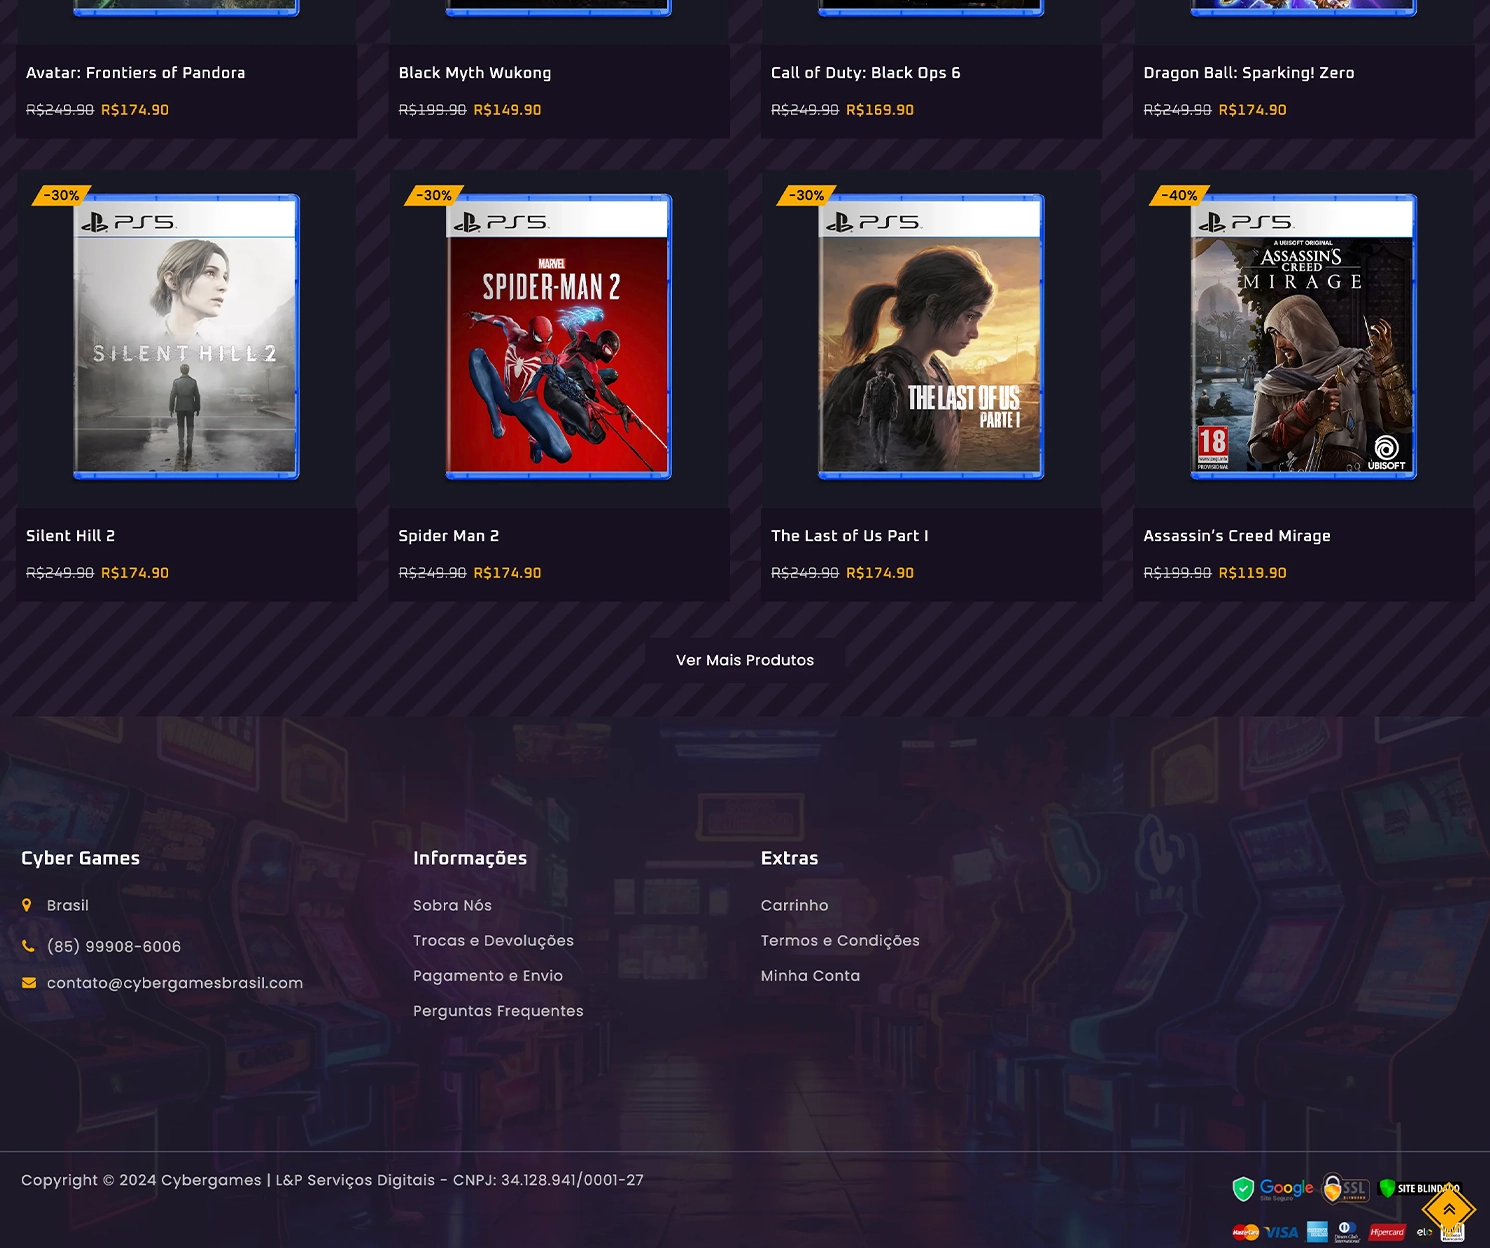Open Perguntas Frequentes footer link
Viewport: 1490px width, 1248px height.
point(498,1010)
